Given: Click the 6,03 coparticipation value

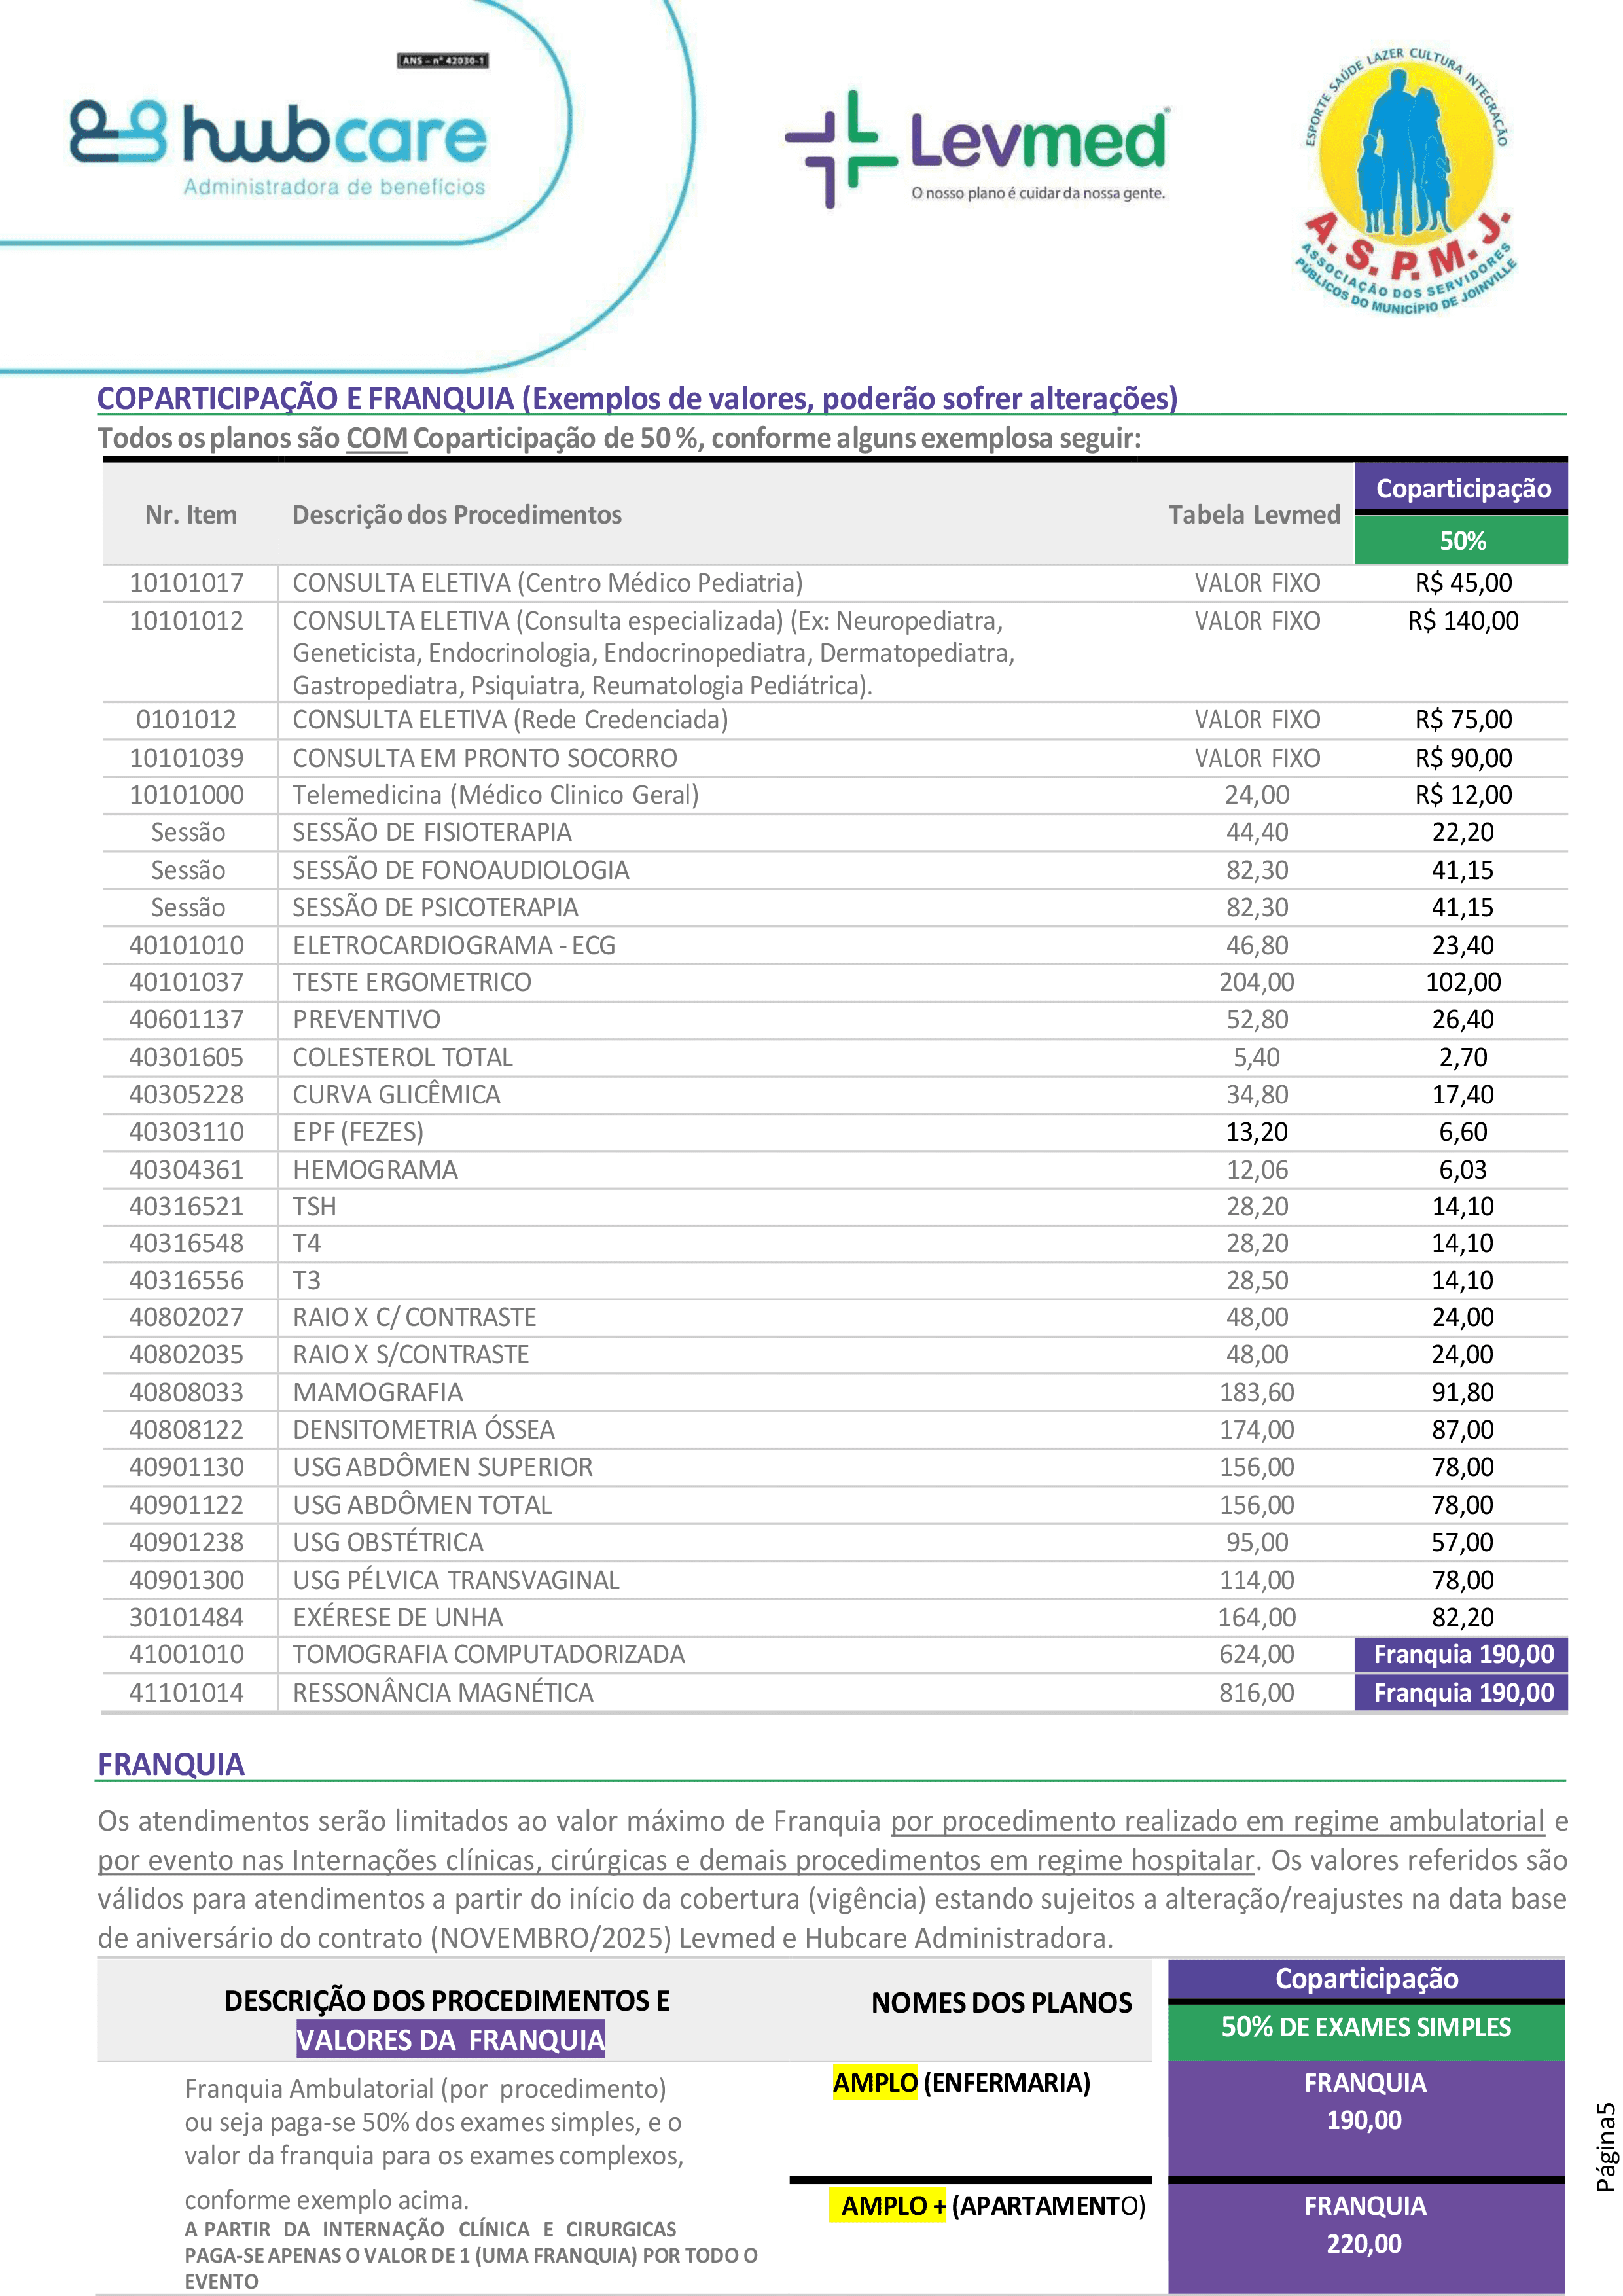Looking at the screenshot, I should [1463, 1170].
